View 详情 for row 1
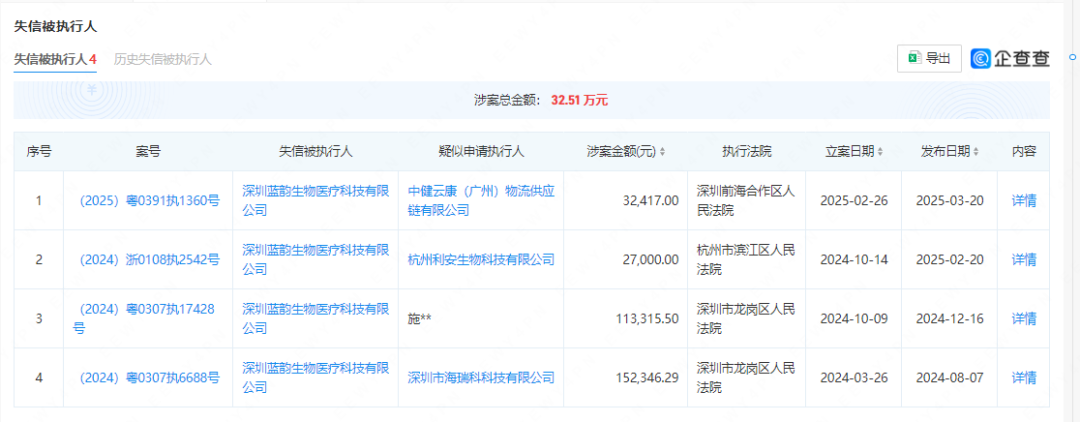The image size is (1080, 422). click(1024, 201)
